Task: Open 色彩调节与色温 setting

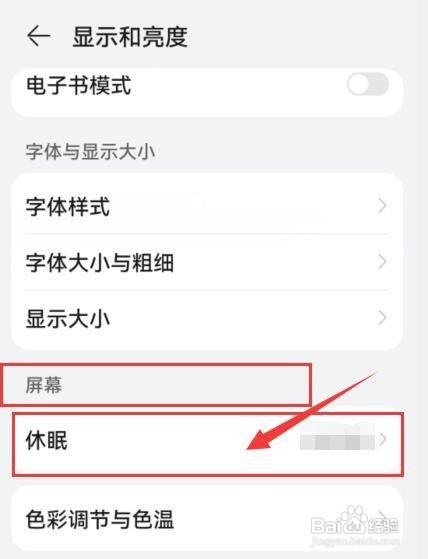Action: pos(207,519)
